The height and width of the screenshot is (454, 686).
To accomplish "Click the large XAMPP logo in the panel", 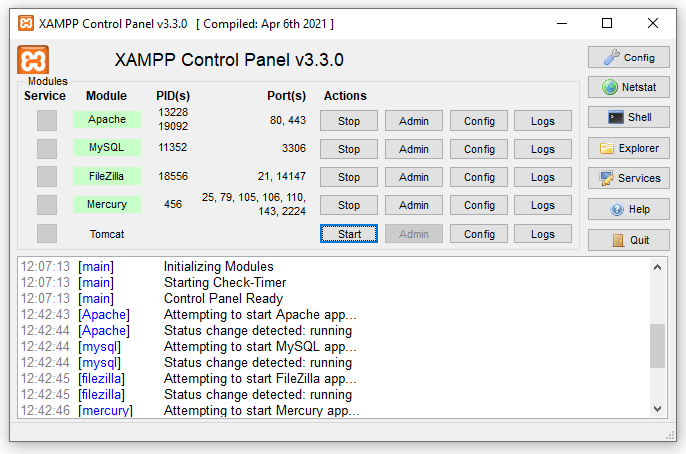I will (33, 59).
